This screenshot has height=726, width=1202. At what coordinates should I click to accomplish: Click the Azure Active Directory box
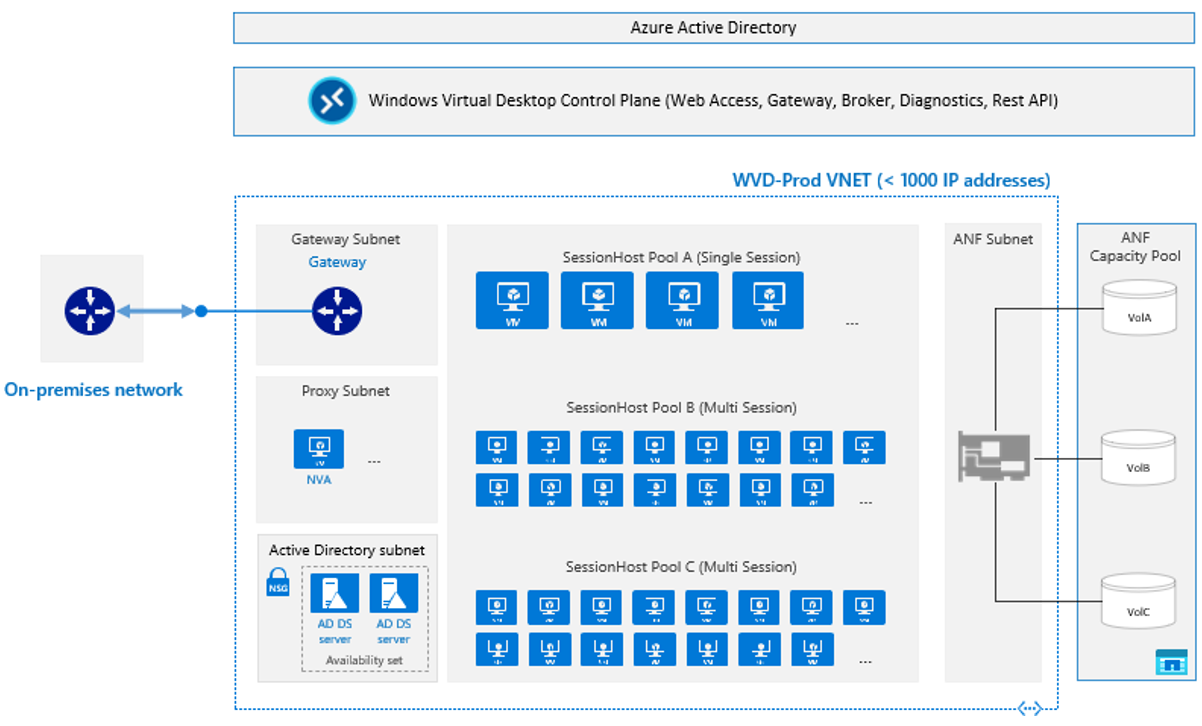[713, 28]
